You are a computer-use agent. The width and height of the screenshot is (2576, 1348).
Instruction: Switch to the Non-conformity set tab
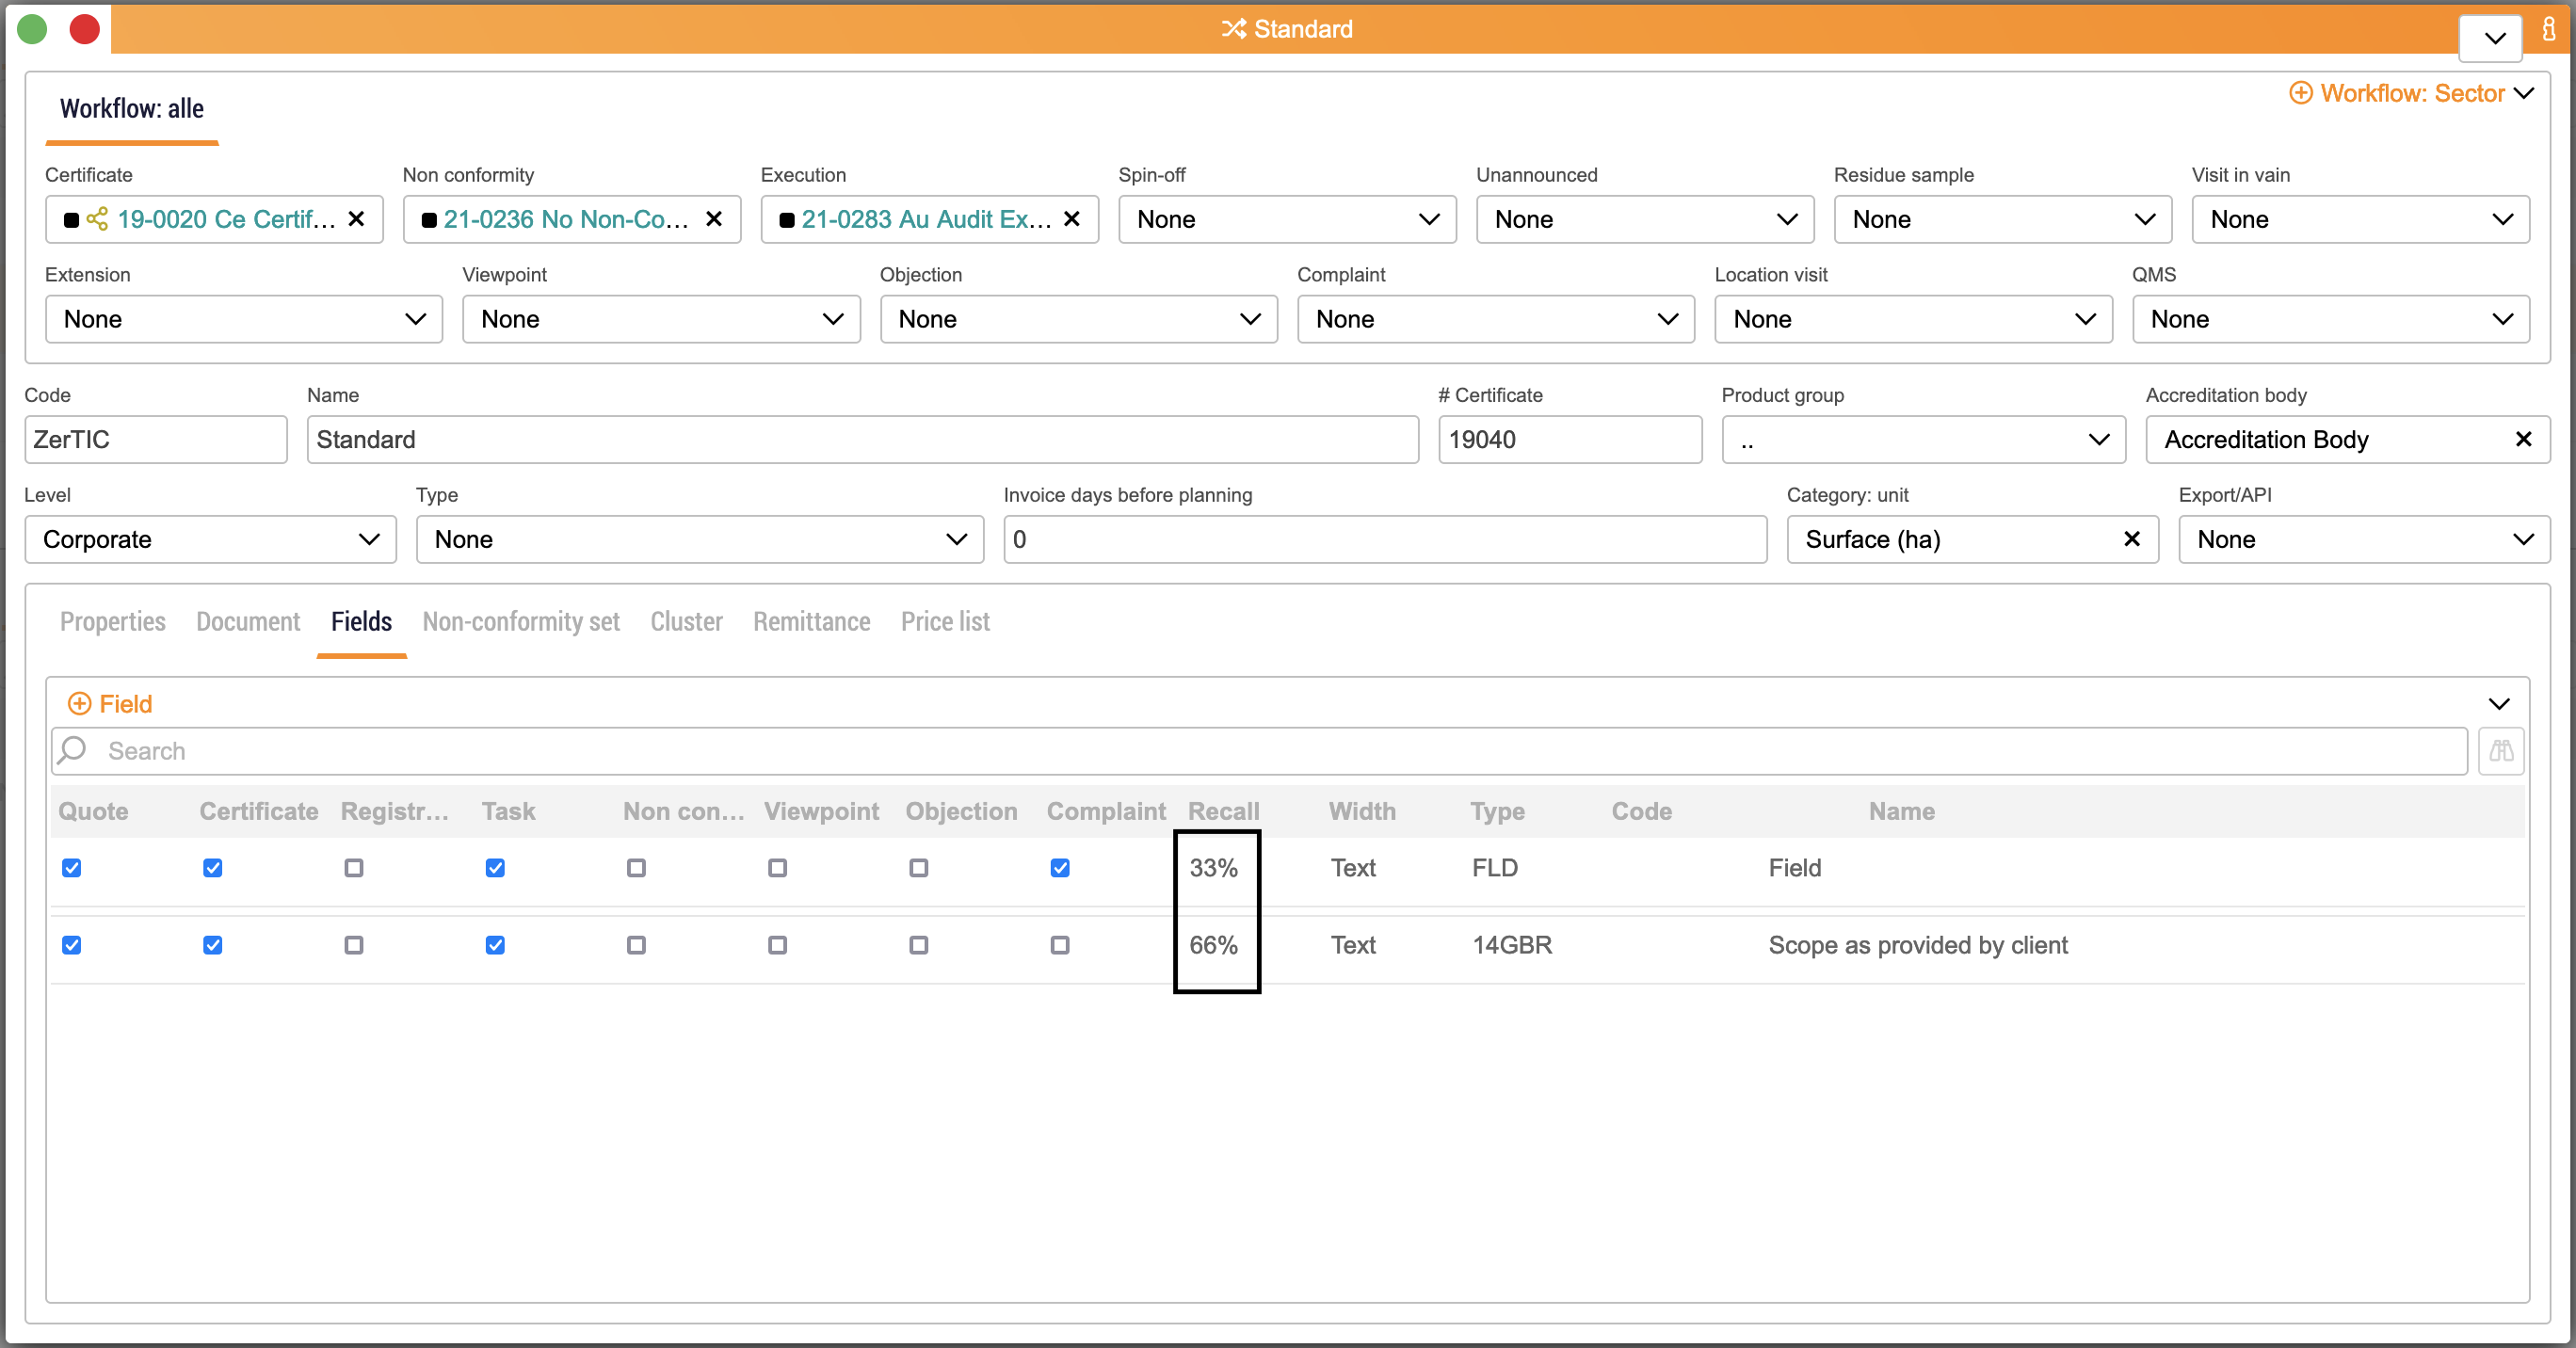(x=521, y=621)
